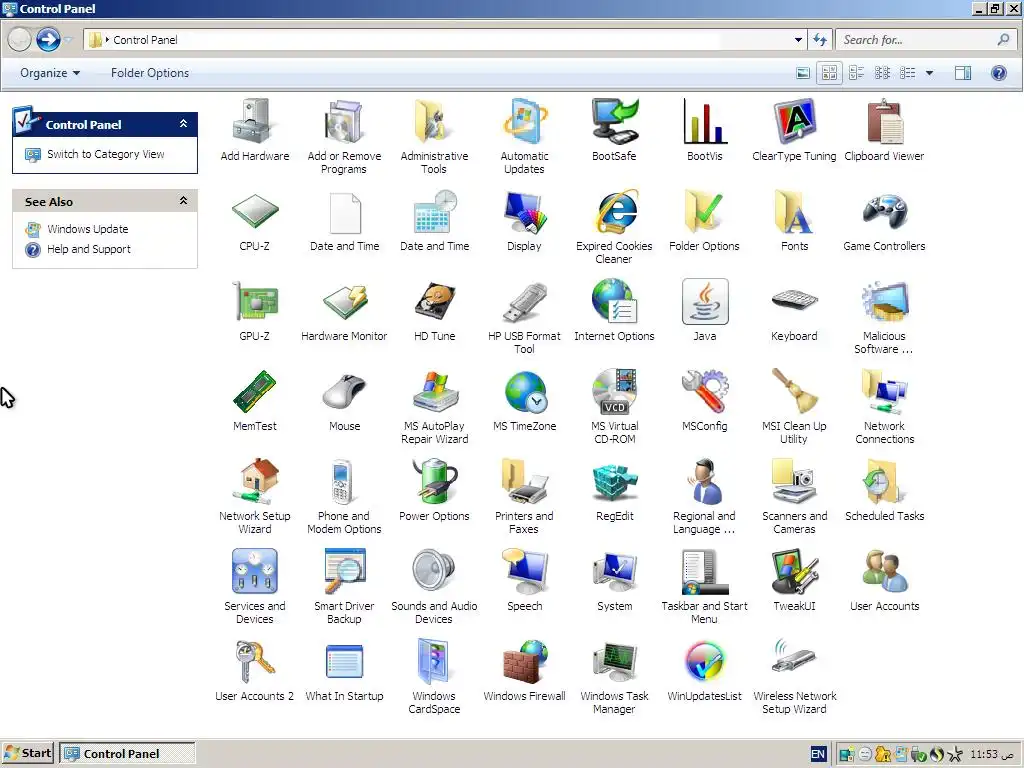
Task: Launch the CPU-Z chip icon
Action: tap(254, 221)
